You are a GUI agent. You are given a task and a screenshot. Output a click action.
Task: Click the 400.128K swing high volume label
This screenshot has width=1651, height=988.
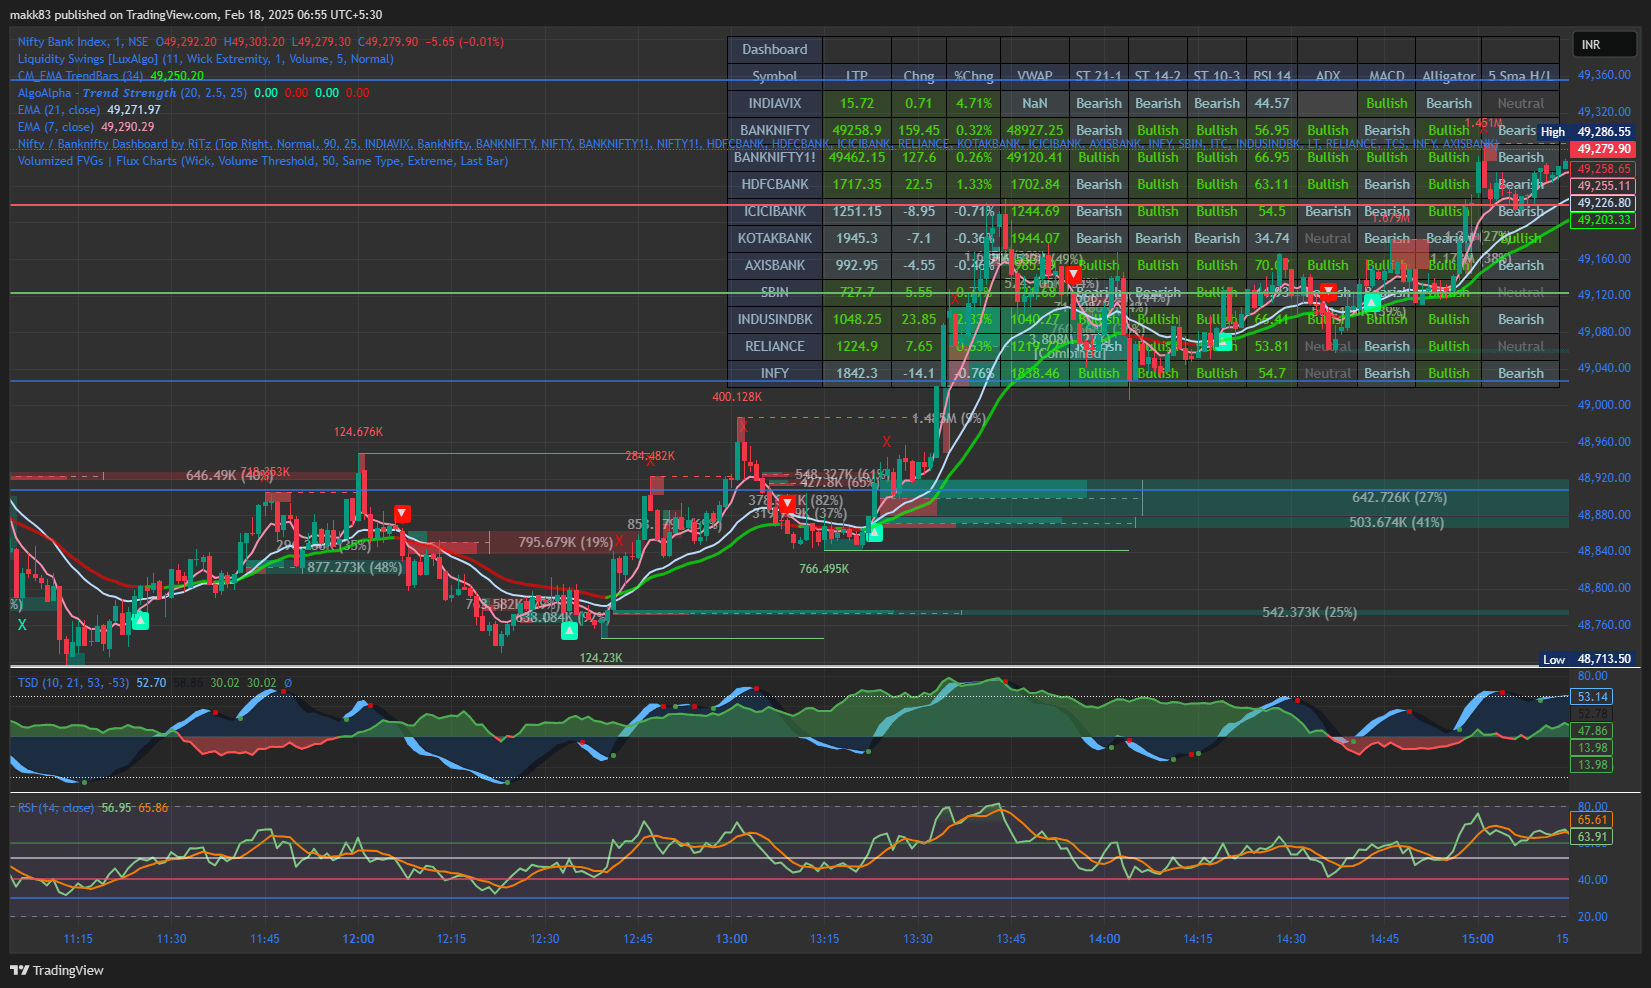pyautogui.click(x=737, y=397)
